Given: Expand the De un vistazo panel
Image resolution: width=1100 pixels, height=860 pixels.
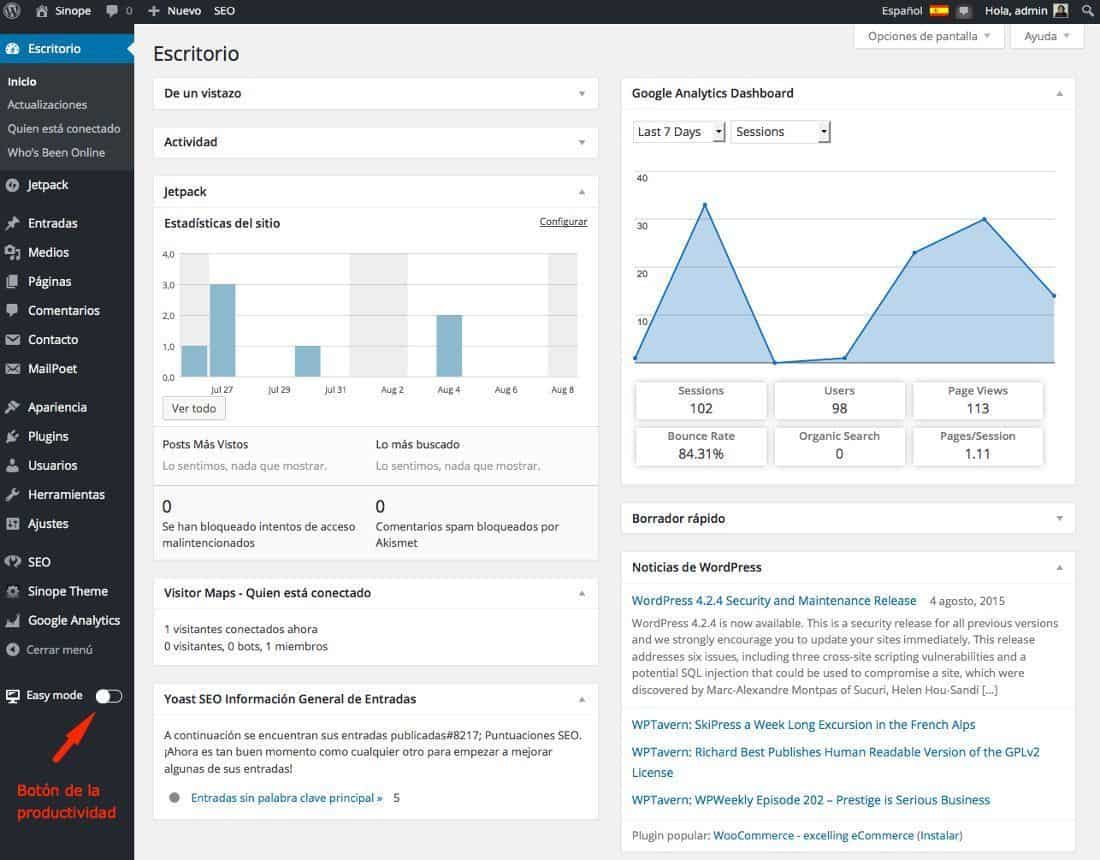Looking at the screenshot, I should (x=582, y=94).
